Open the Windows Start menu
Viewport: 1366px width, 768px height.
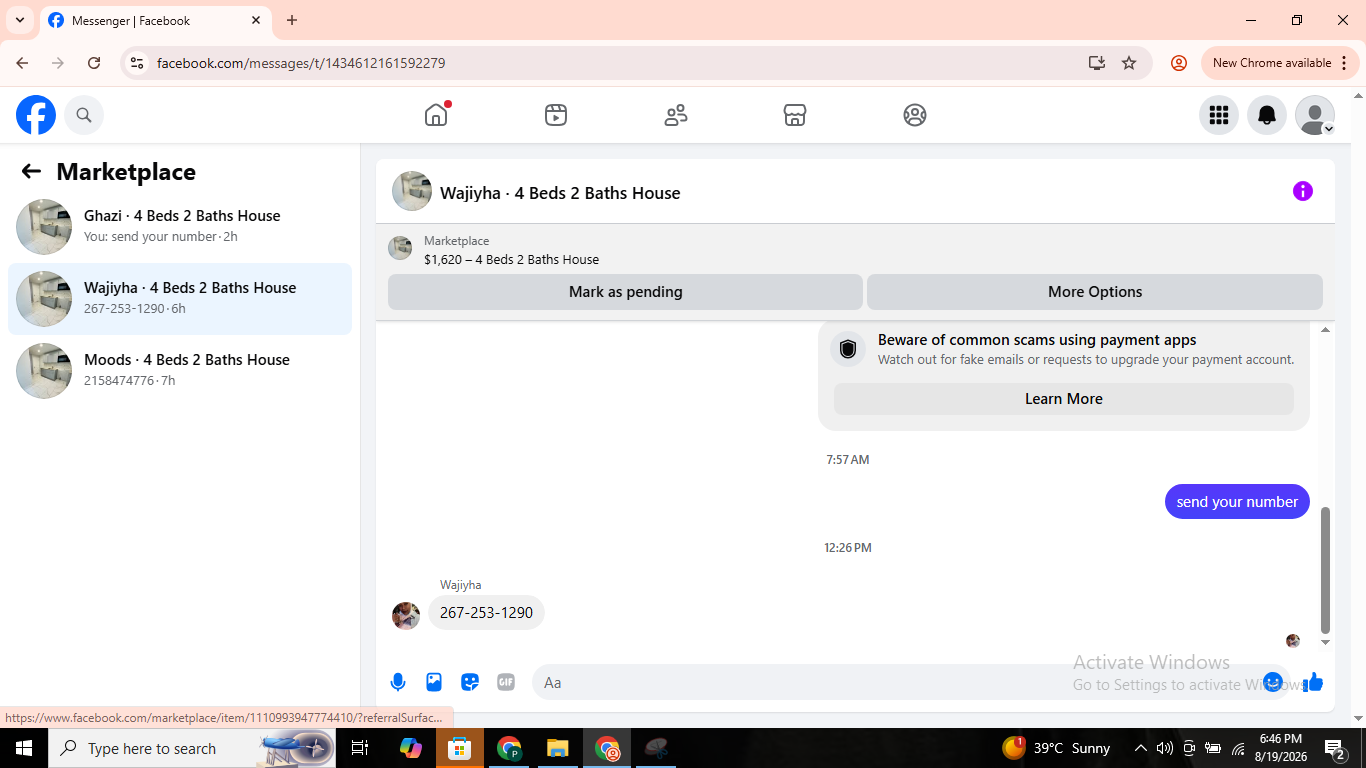pos(24,748)
